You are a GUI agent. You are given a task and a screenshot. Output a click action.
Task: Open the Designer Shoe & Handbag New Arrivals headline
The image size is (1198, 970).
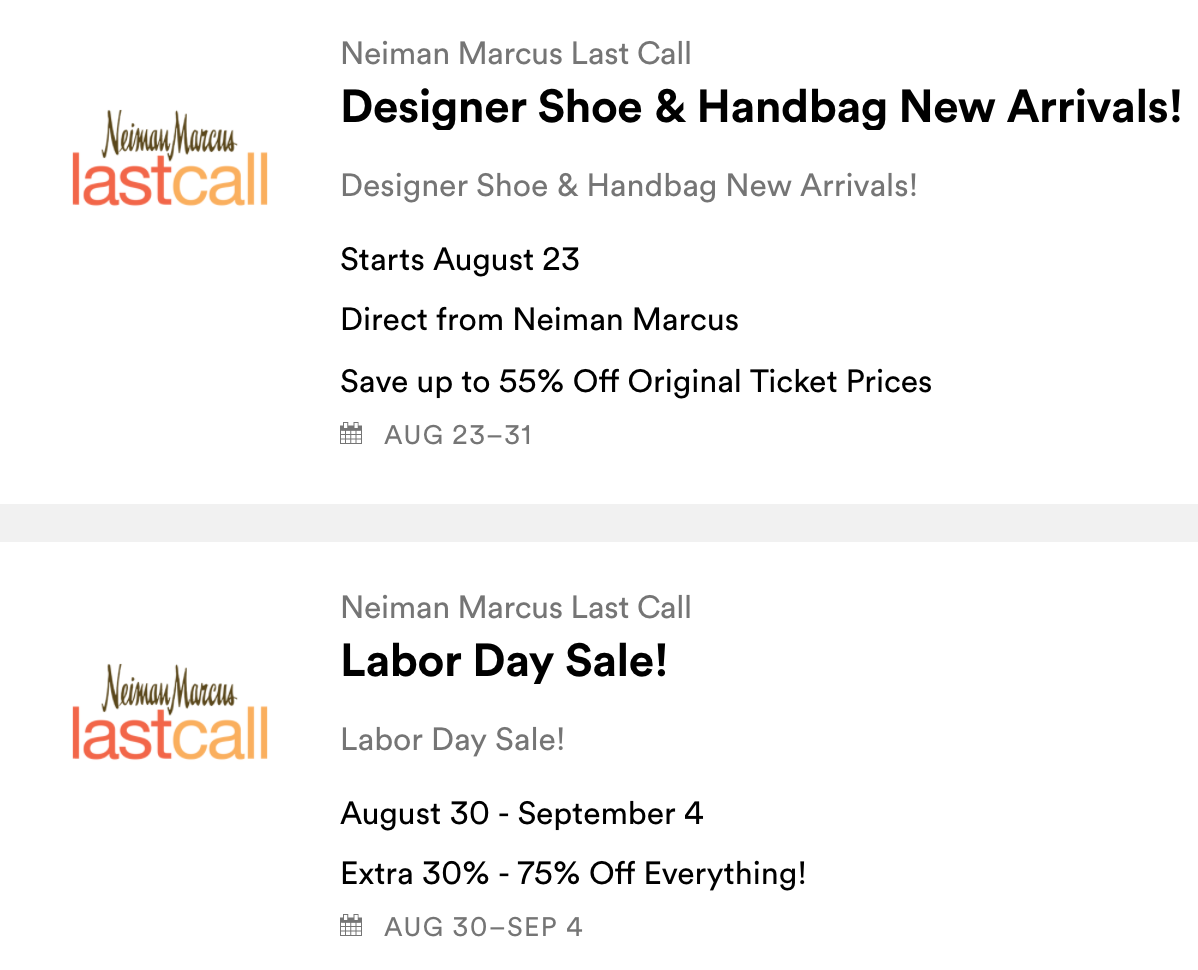click(761, 107)
